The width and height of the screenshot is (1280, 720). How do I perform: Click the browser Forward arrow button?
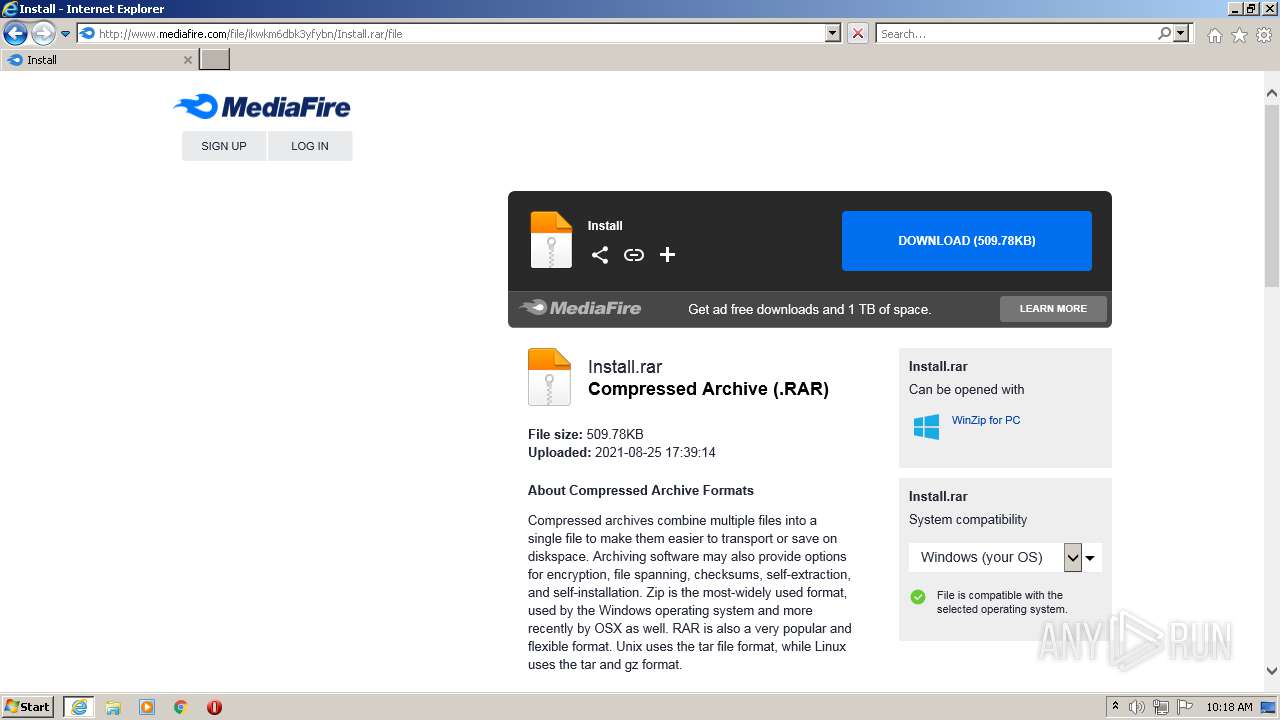[43, 34]
